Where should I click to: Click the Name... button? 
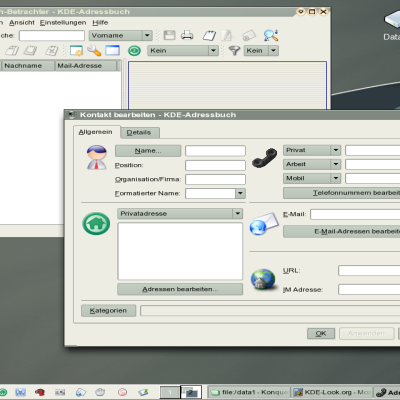point(148,151)
